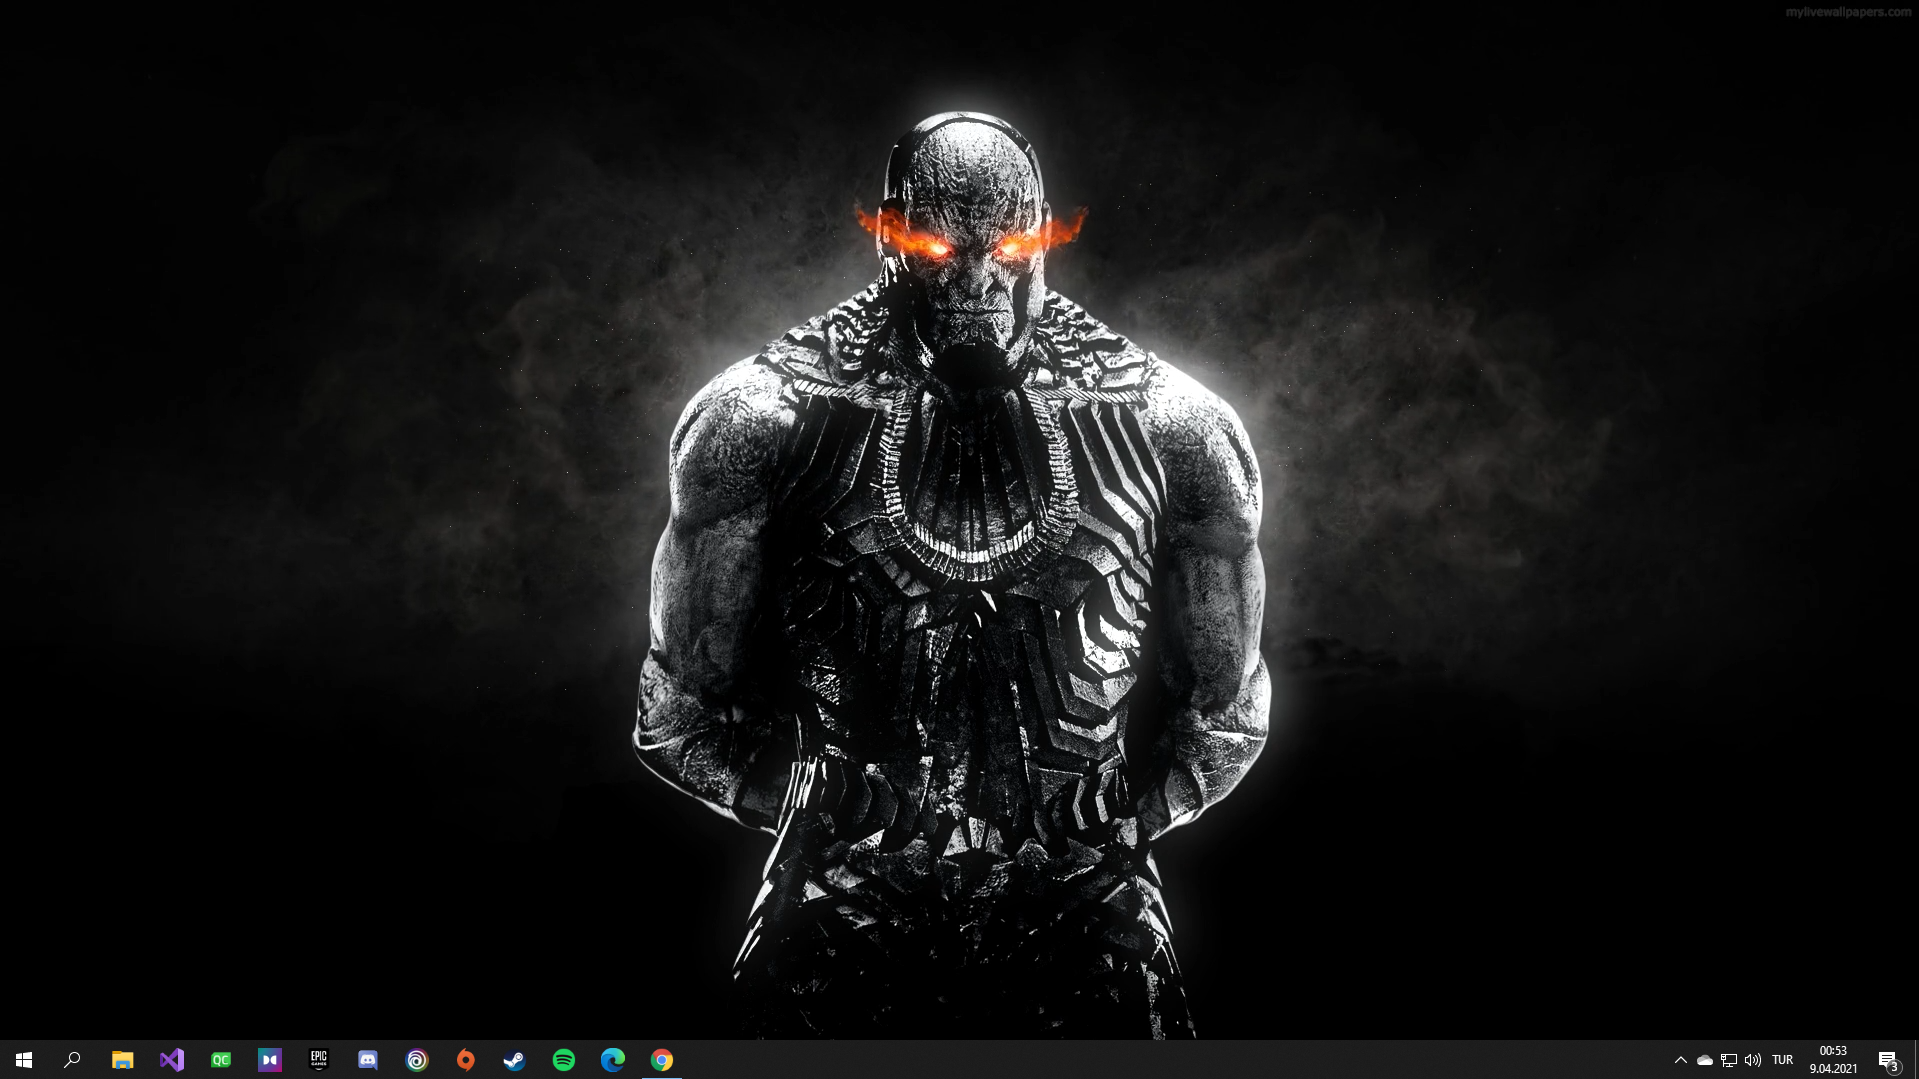This screenshot has height=1079, width=1919.
Task: Open Google Chrome from the taskbar
Action: click(x=661, y=1059)
